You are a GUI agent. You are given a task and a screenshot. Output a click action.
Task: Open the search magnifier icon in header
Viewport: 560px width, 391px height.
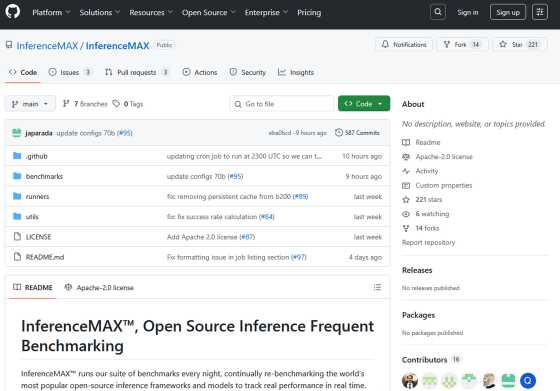pos(438,12)
